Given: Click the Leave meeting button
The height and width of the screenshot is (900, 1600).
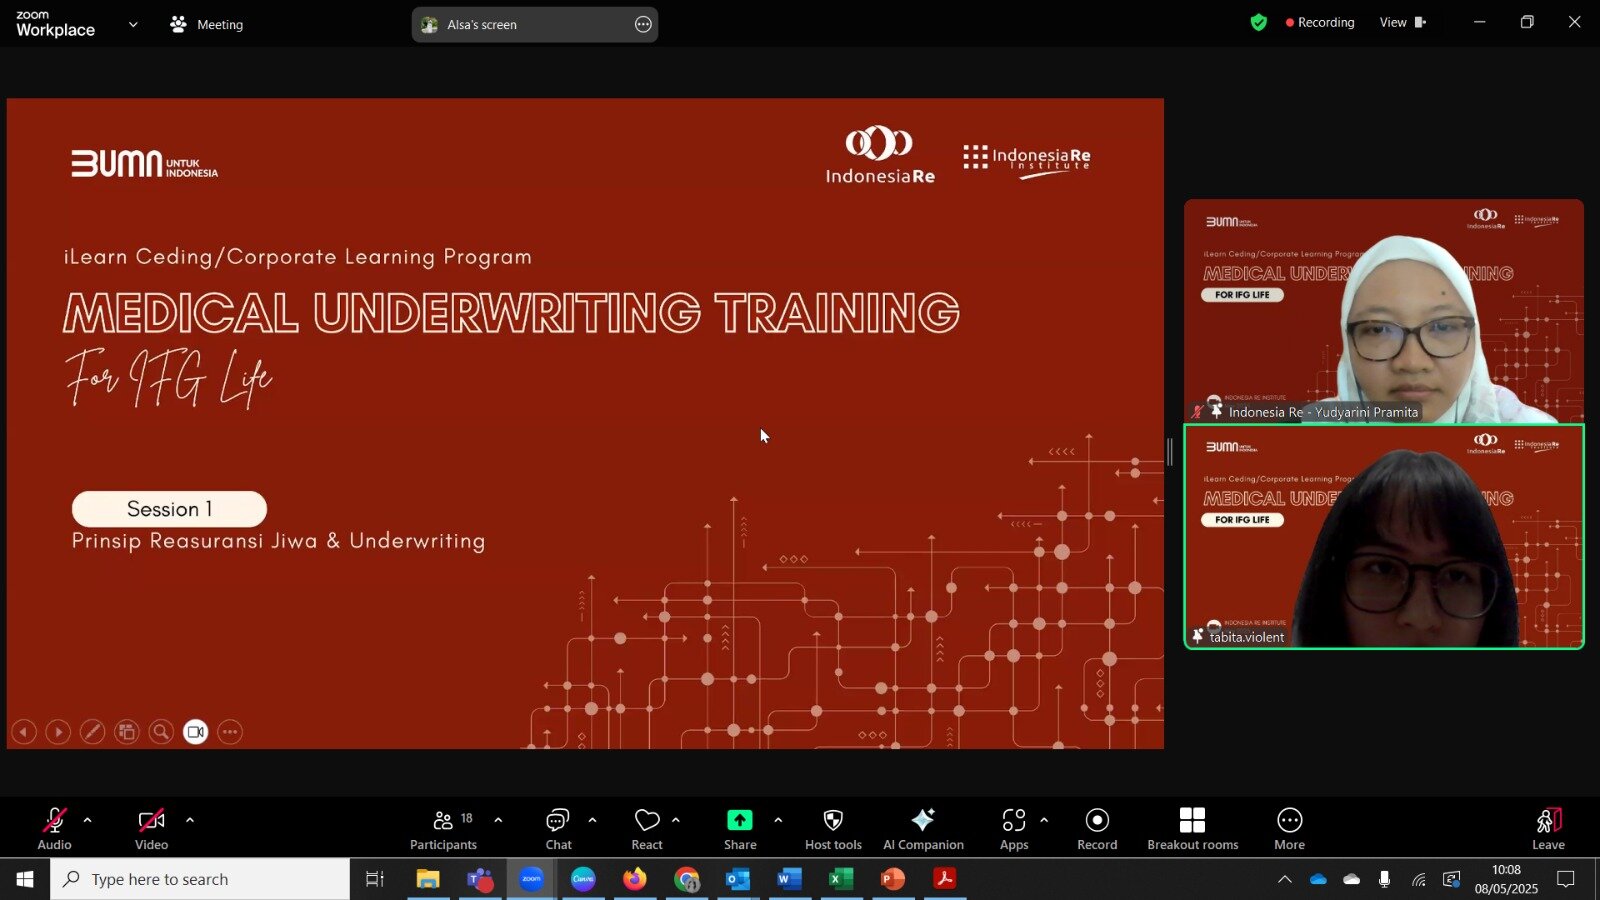Looking at the screenshot, I should coord(1548,829).
